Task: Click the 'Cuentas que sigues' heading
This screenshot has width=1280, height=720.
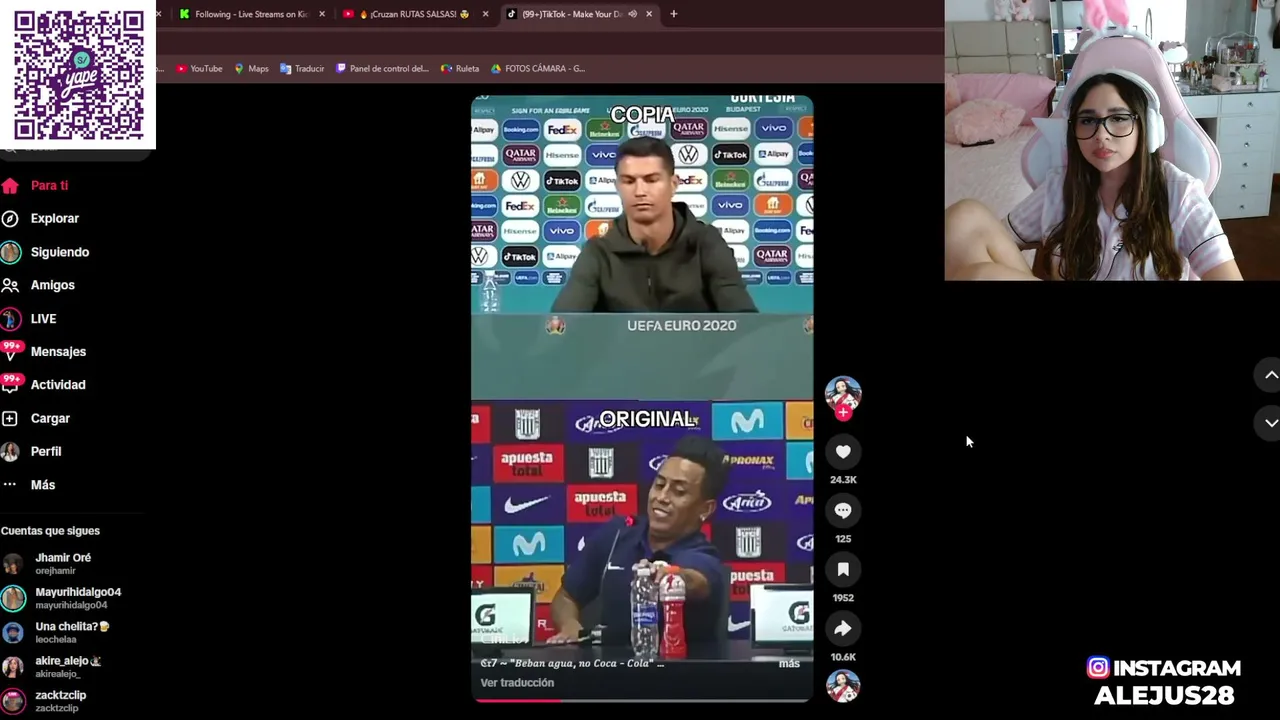Action: point(50,531)
